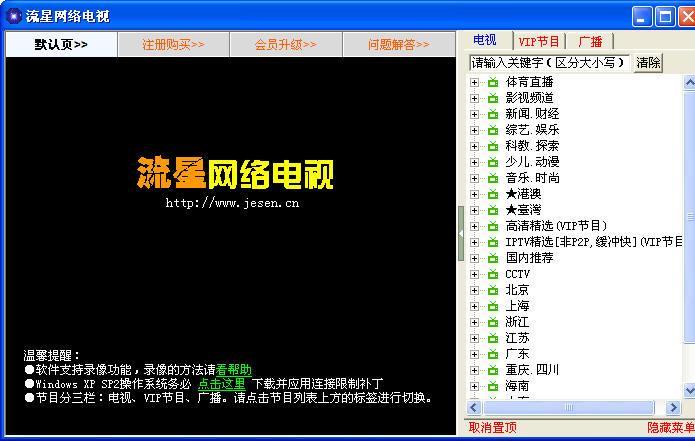695x441 pixels.
Task: Select the 重庆.四川 tree item
Action: coord(532,370)
